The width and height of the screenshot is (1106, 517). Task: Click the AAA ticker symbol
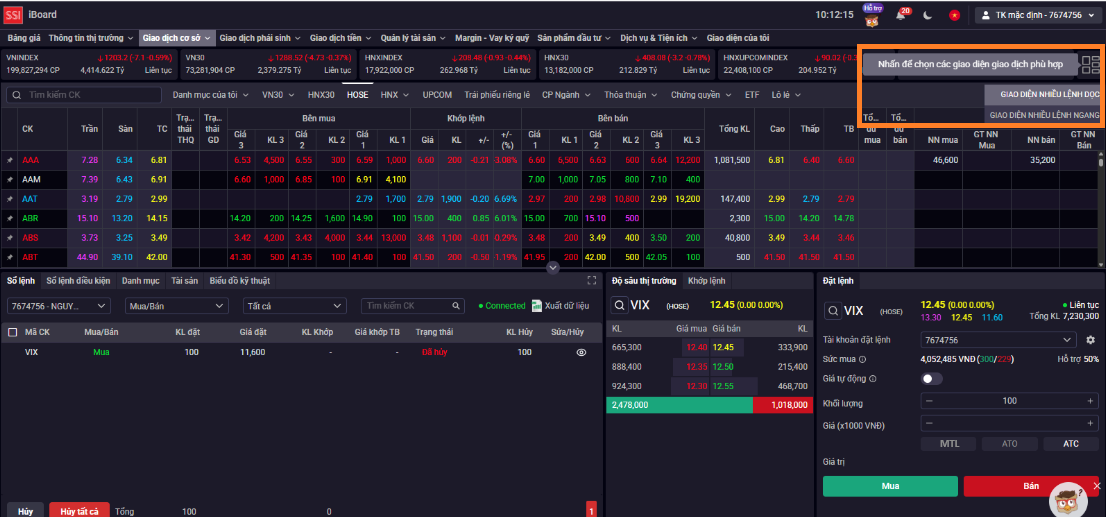(x=30, y=161)
